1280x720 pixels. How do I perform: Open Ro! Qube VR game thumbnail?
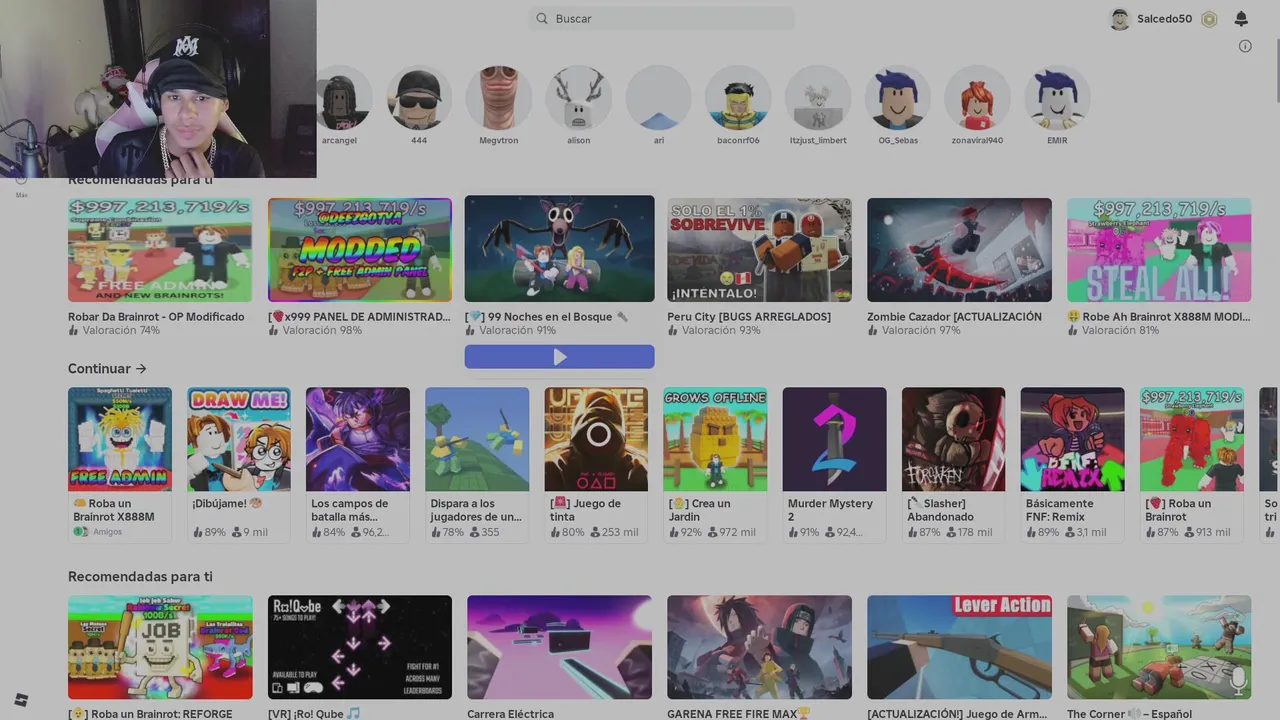(x=360, y=648)
